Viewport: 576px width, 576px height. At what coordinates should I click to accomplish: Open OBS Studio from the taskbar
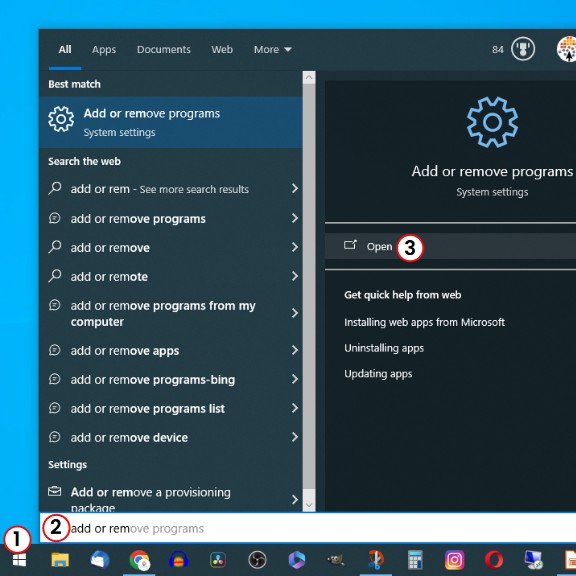click(257, 560)
